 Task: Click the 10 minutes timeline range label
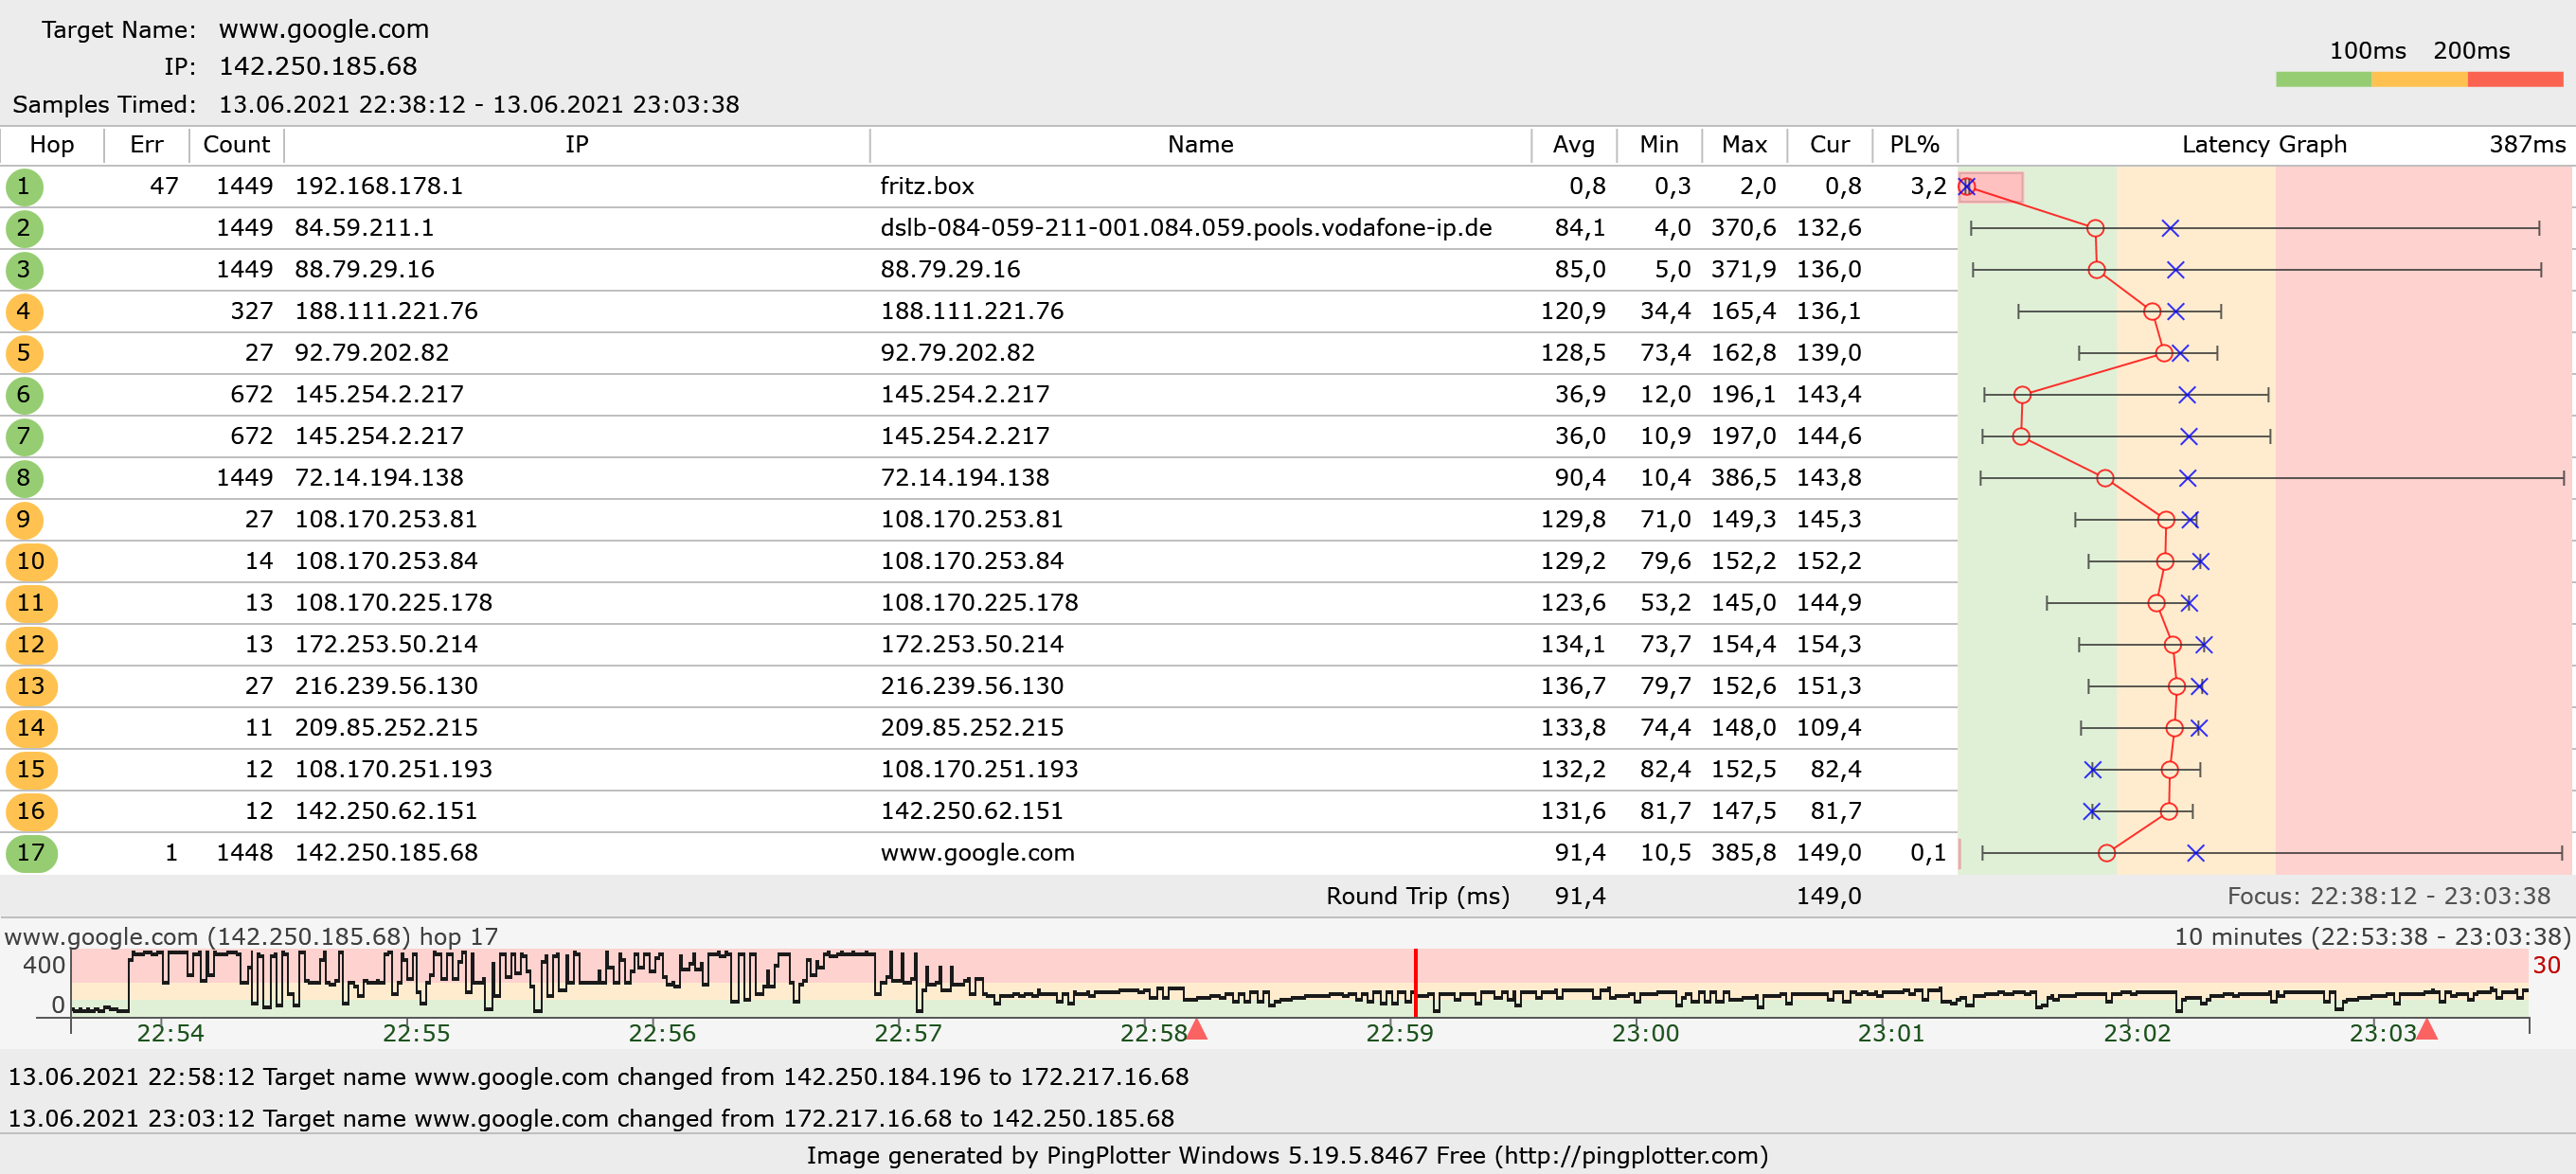coord(2372,937)
